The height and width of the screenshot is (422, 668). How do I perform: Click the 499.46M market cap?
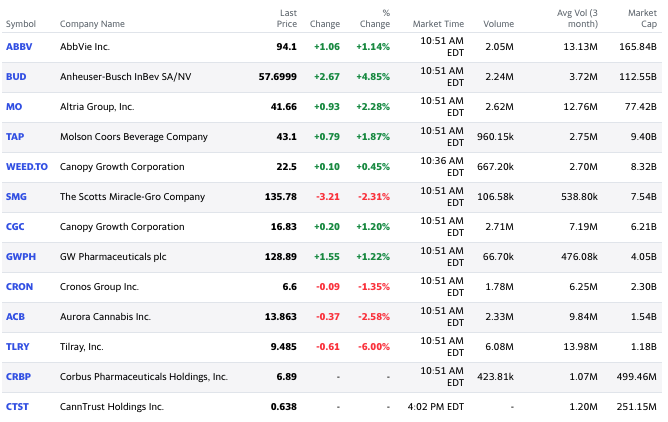(637, 377)
